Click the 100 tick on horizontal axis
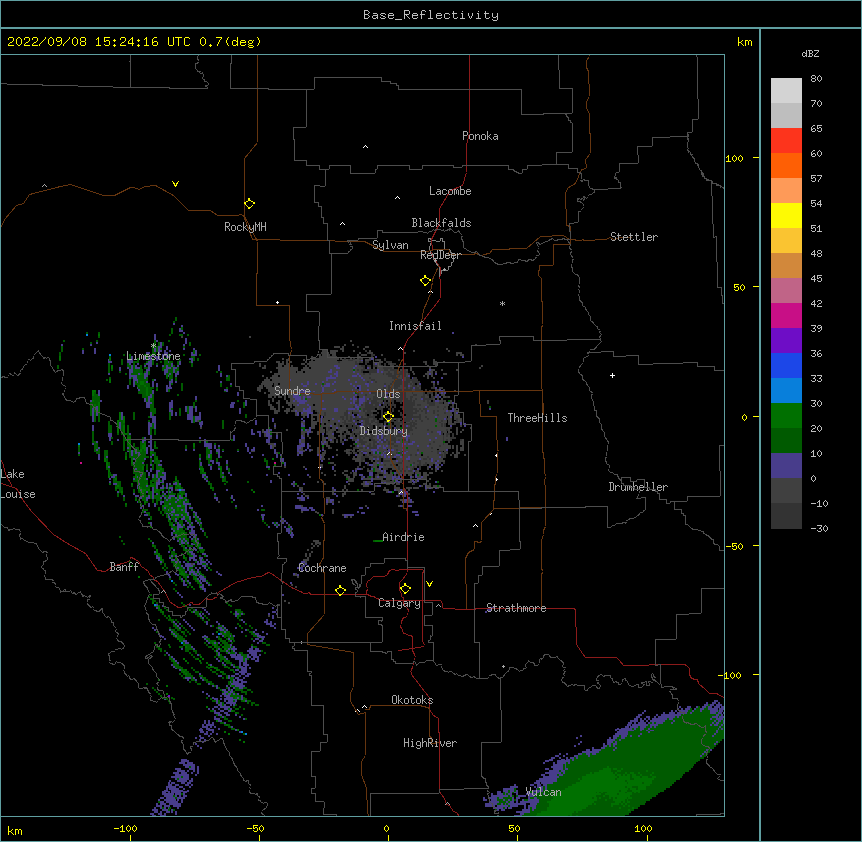The height and width of the screenshot is (842, 862). tap(643, 829)
